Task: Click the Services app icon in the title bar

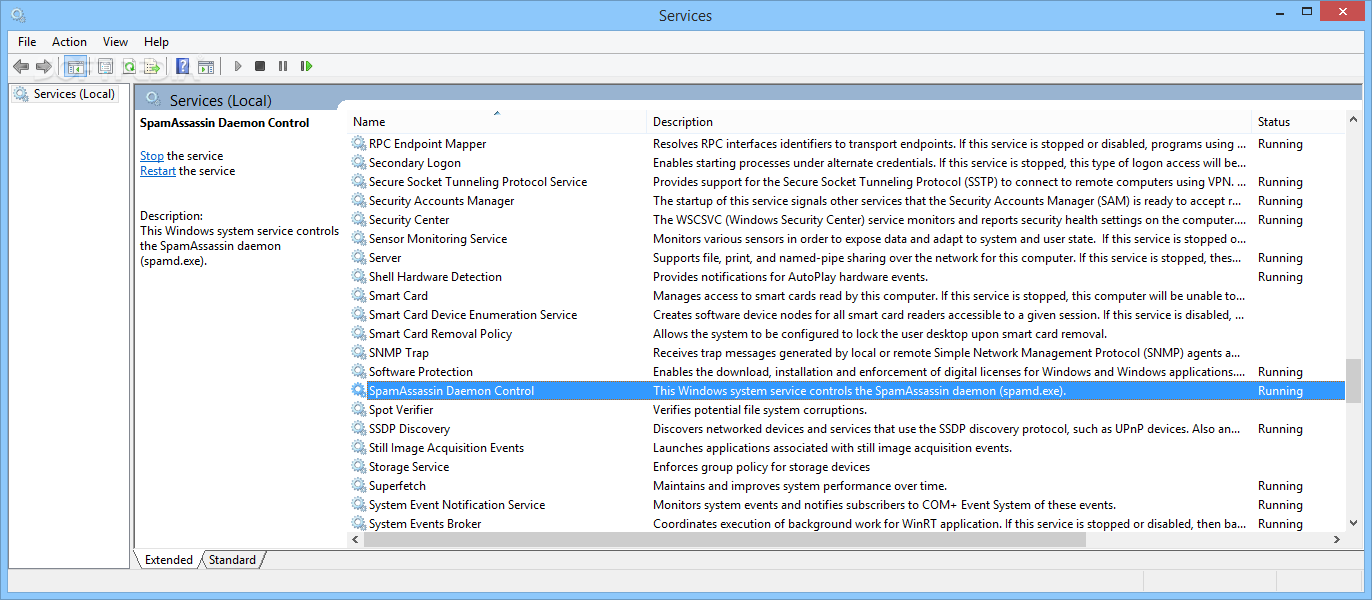Action: click(17, 15)
